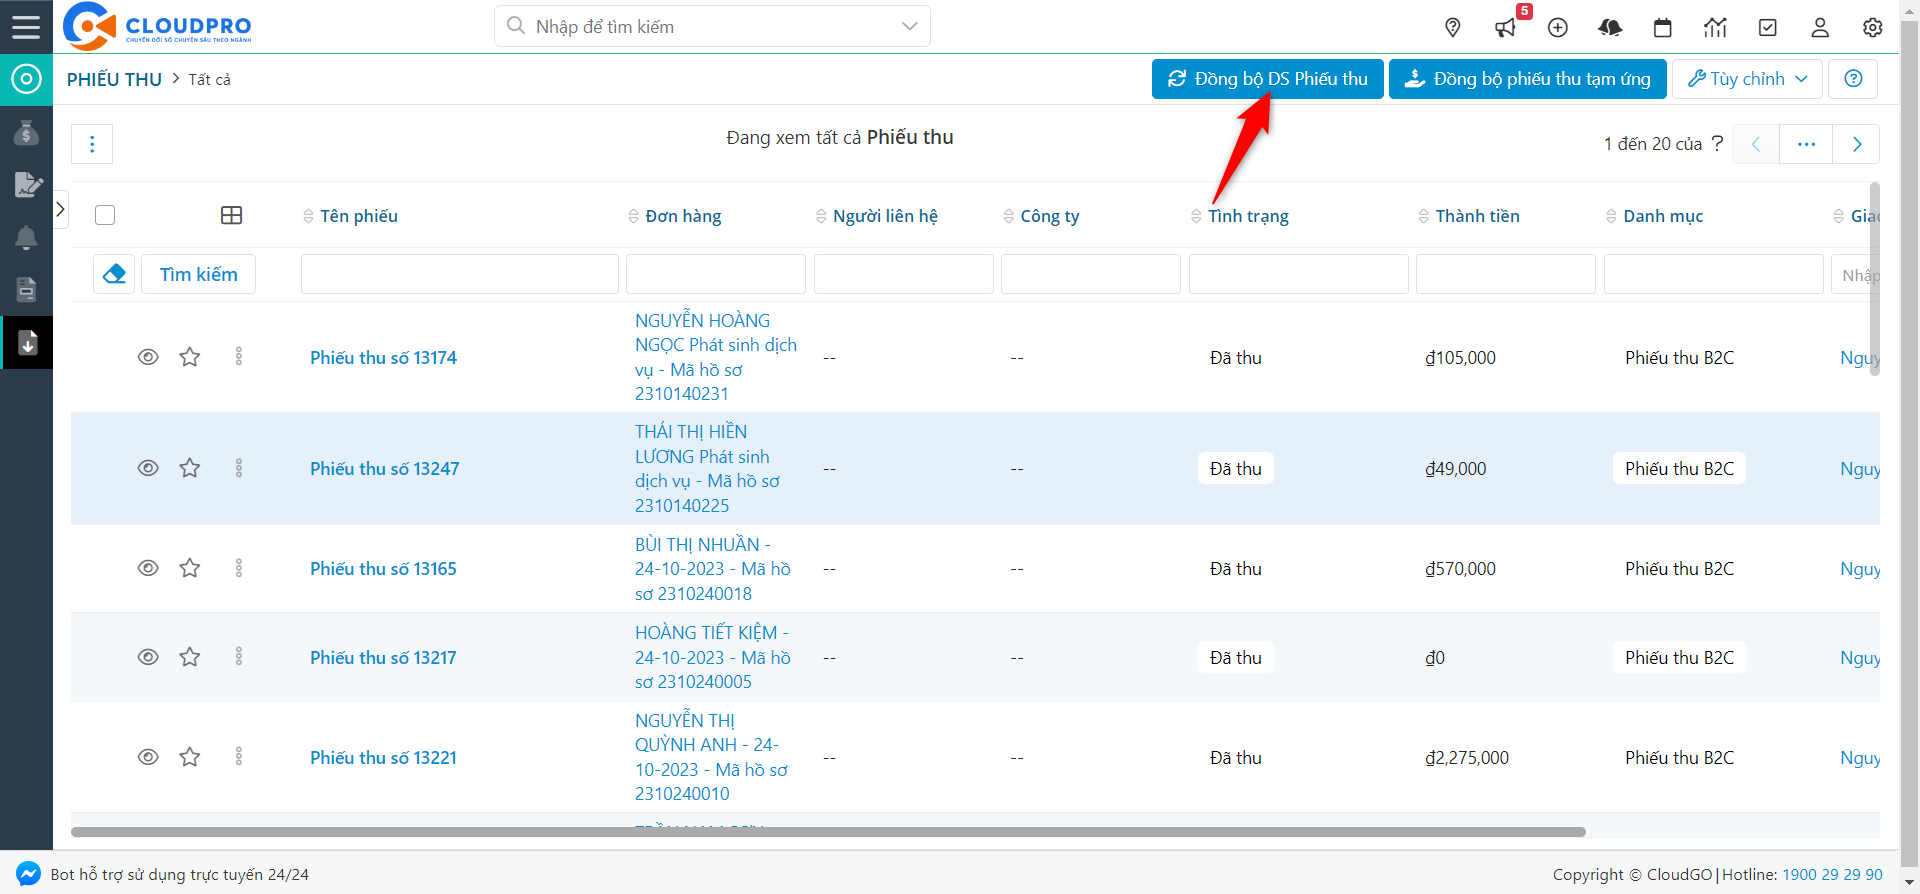1920x894 pixels.
Task: Click Đồng bộ DS Phiếu thu button
Action: (1268, 79)
